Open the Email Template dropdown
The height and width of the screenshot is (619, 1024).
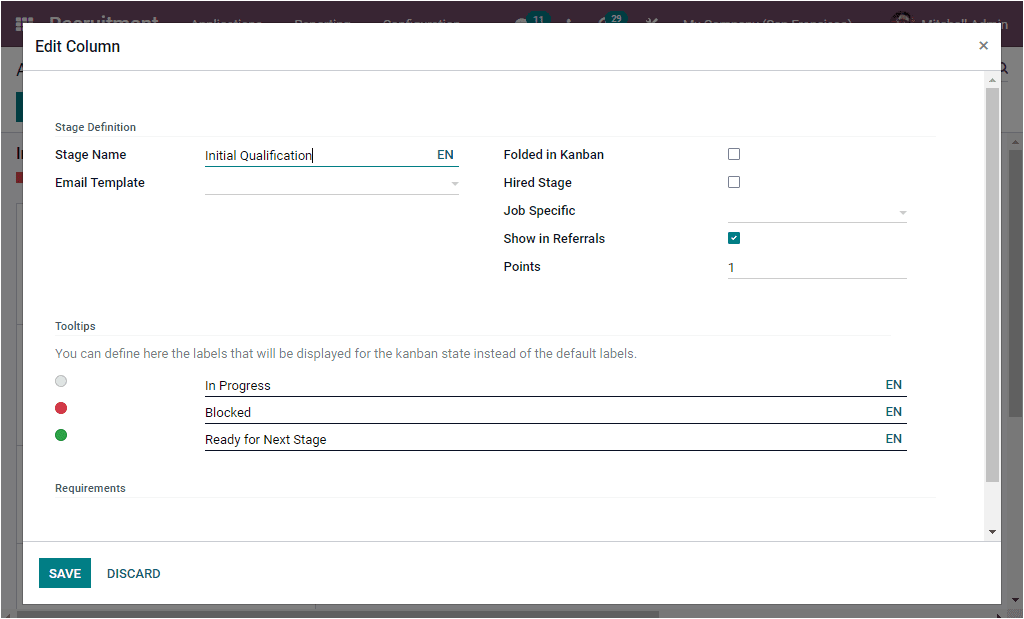[x=455, y=183]
